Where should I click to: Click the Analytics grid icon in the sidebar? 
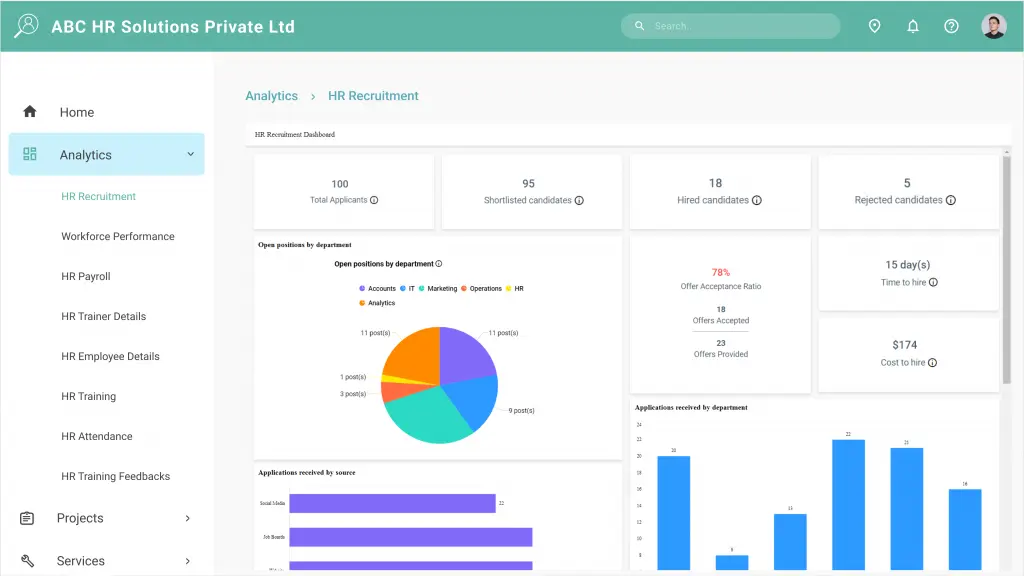tap(30, 154)
